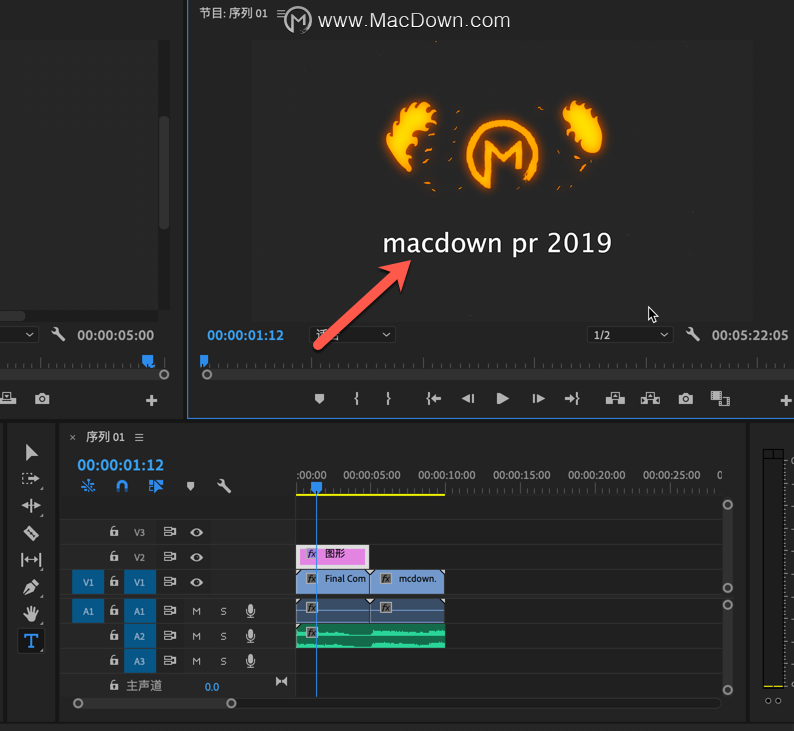Toggle Linked Selection in timeline
The height and width of the screenshot is (731, 794).
pyautogui.click(x=156, y=486)
